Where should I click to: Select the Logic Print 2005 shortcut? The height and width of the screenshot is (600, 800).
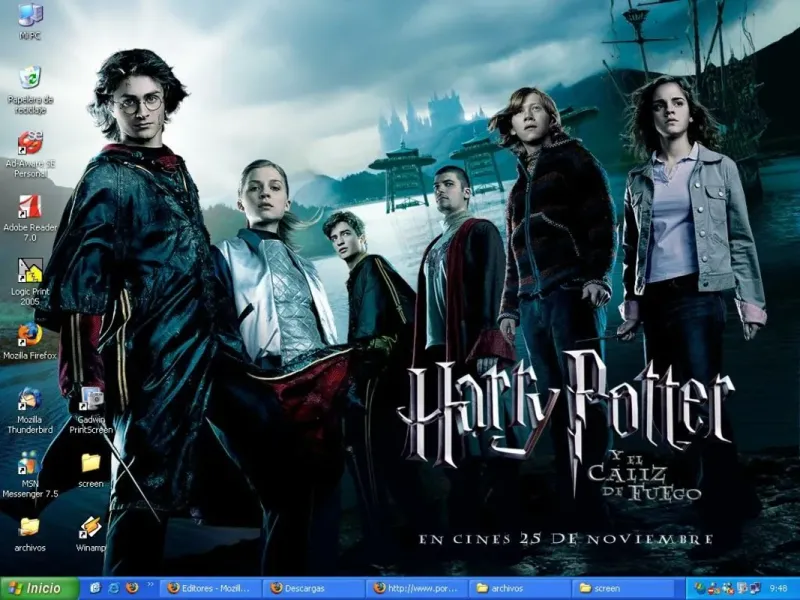30,282
